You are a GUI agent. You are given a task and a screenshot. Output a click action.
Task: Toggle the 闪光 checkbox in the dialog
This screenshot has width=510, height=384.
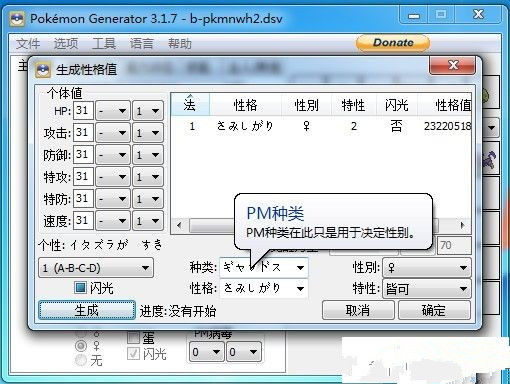point(80,288)
